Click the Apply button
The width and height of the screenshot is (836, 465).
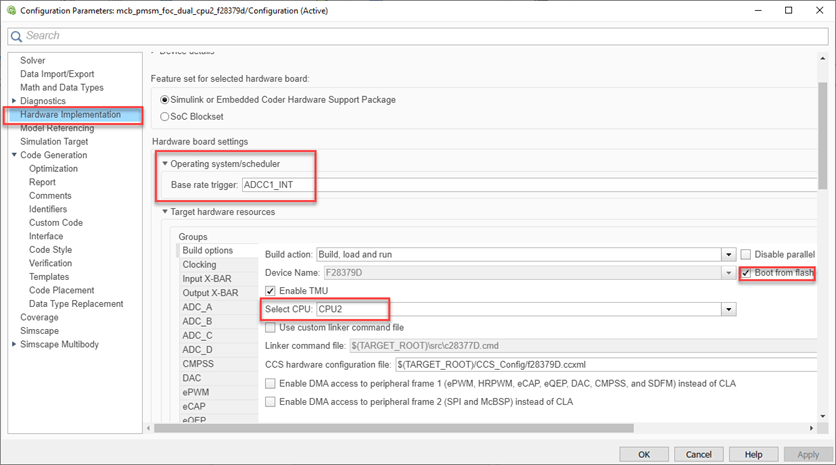pos(808,454)
